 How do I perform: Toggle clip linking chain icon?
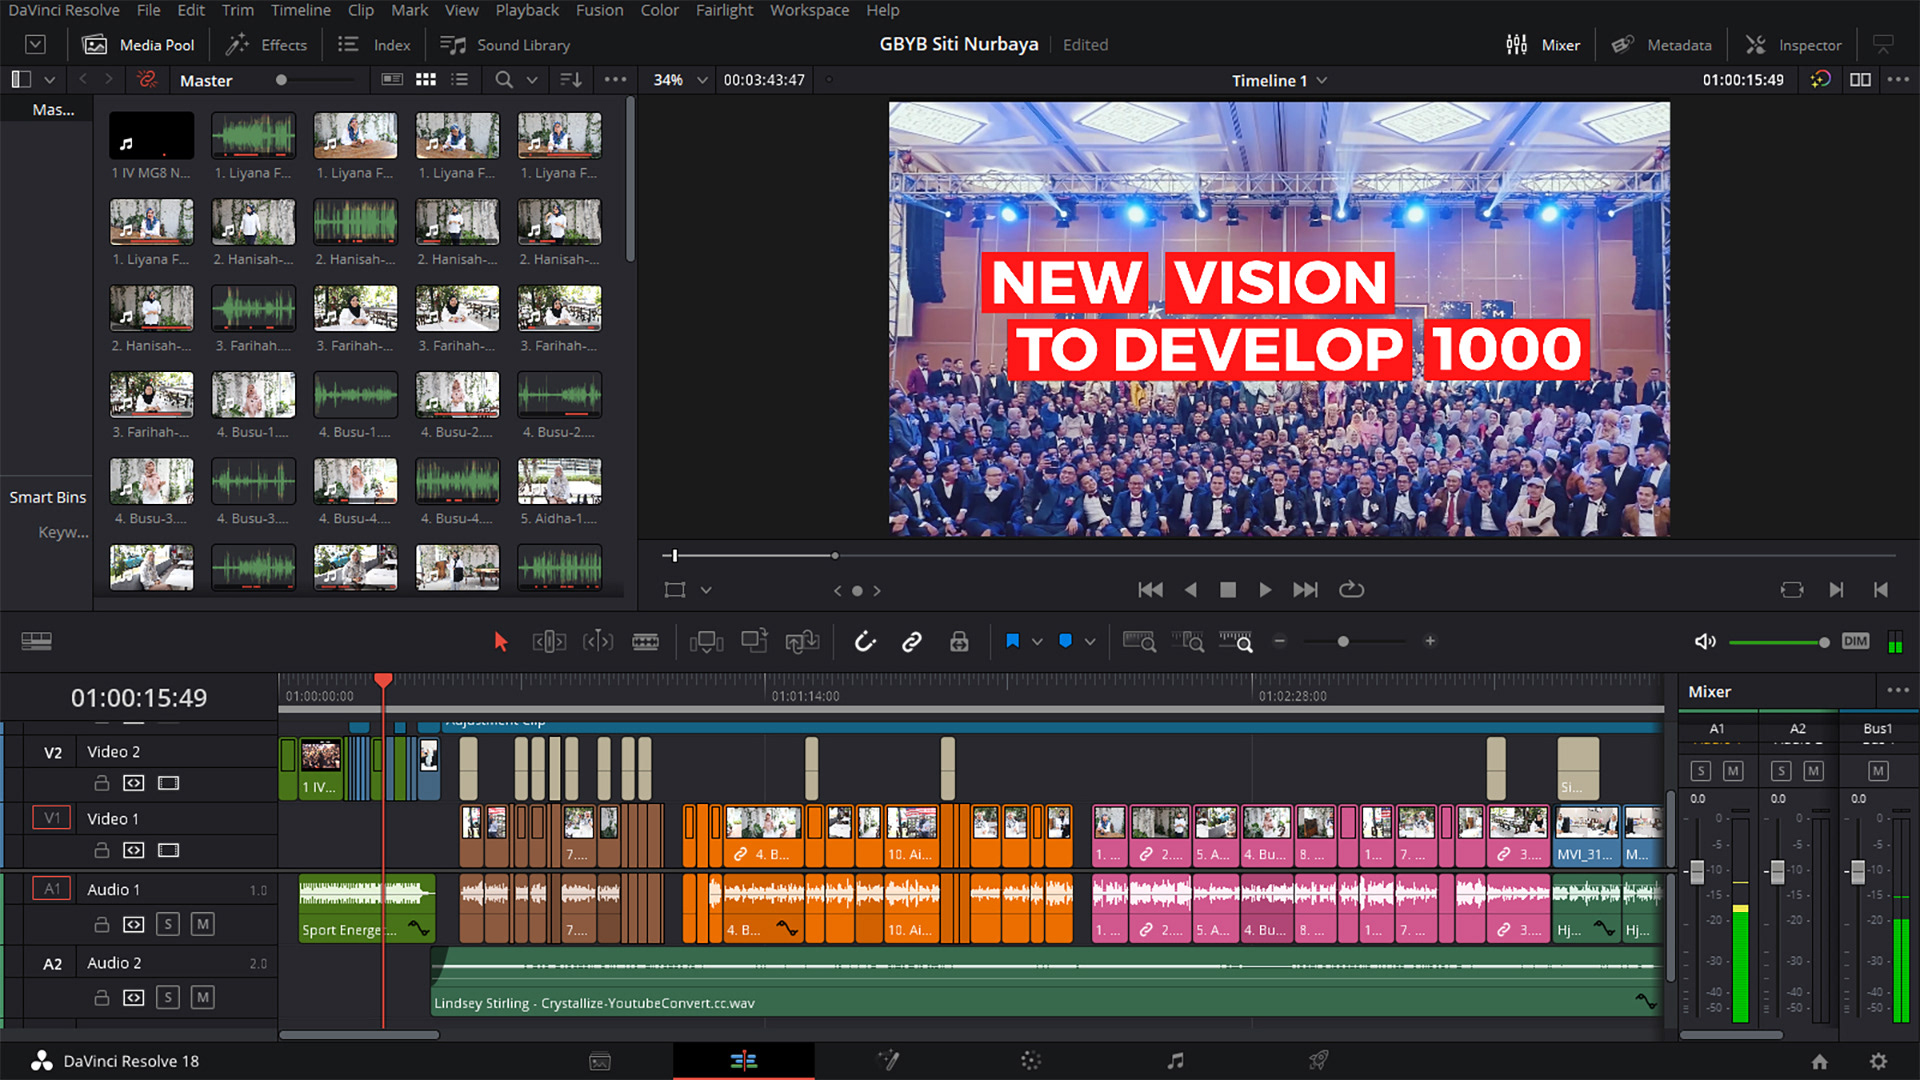point(911,642)
